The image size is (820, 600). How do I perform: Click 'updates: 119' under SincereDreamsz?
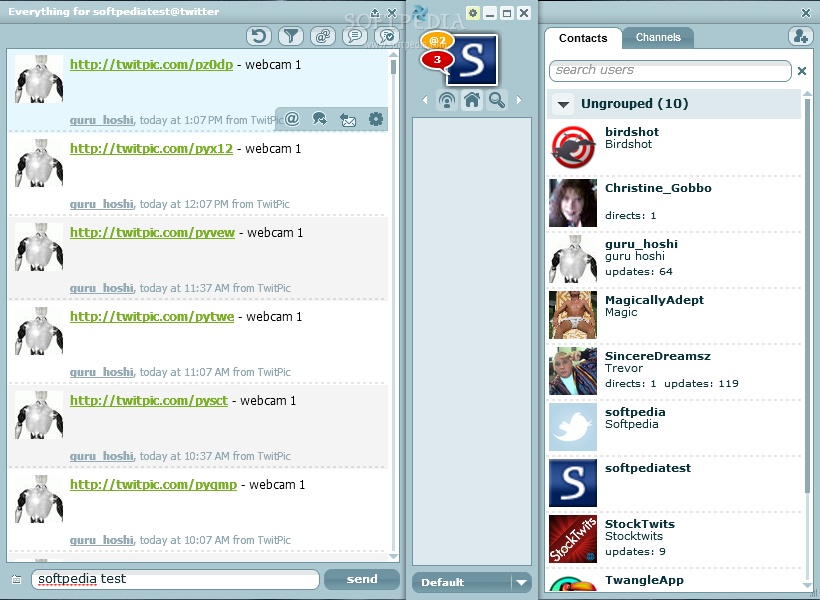(701, 383)
